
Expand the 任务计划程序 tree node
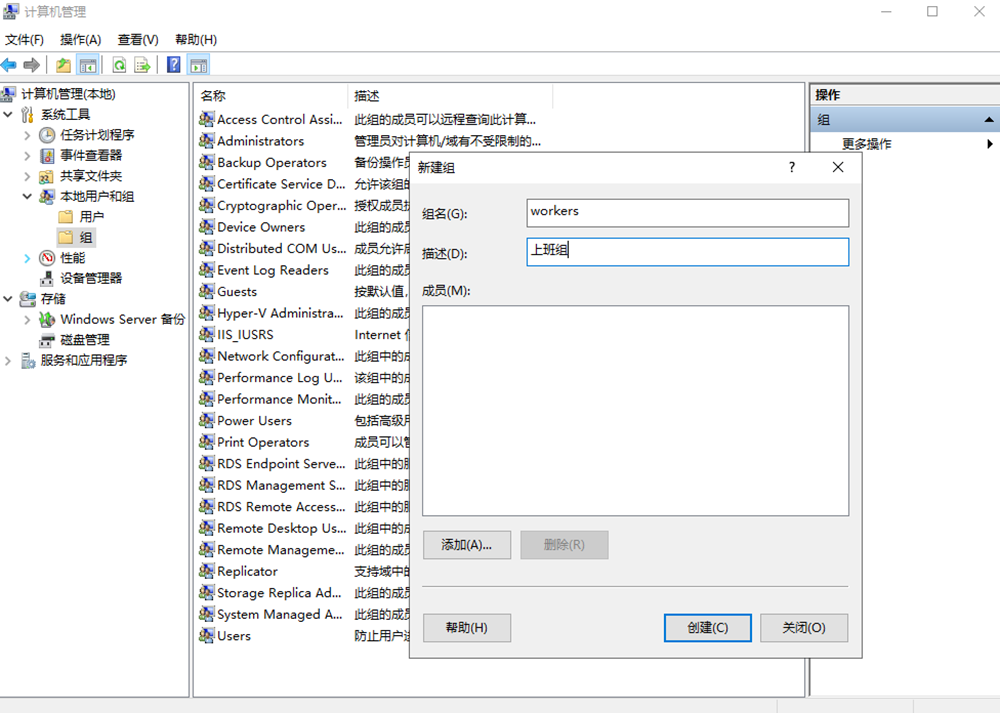click(x=27, y=135)
